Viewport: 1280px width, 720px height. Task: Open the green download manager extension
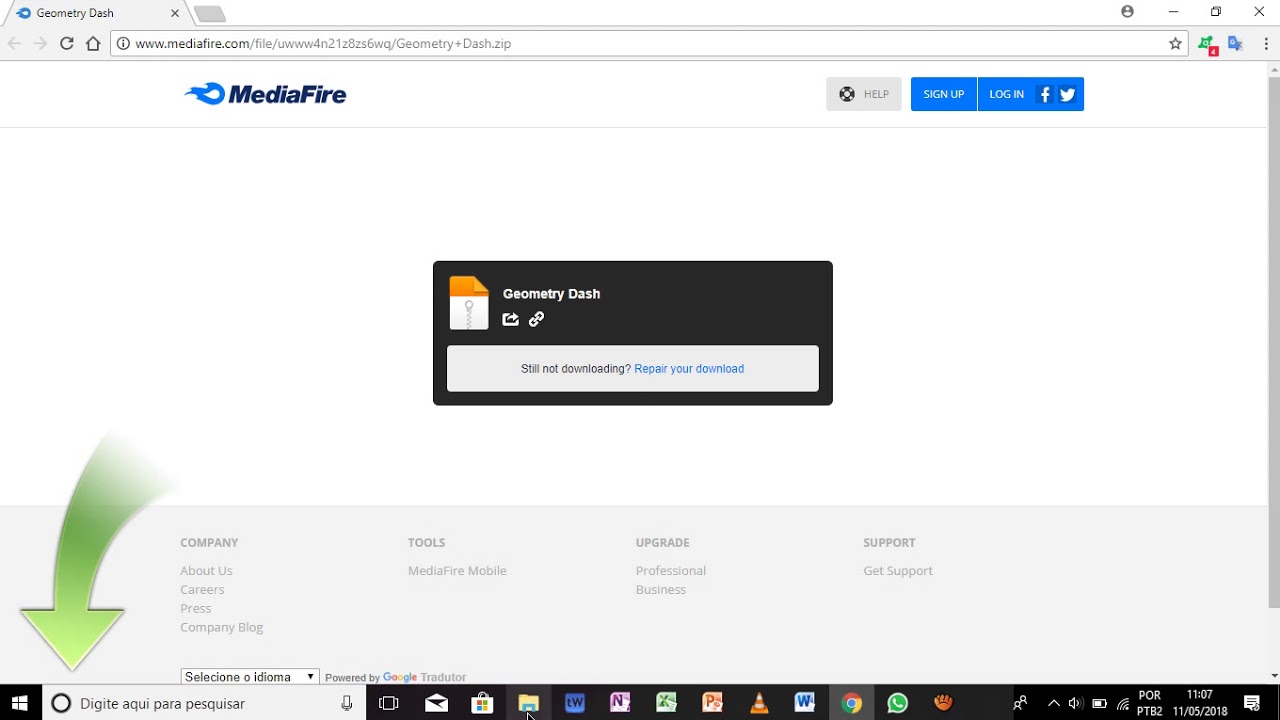pyautogui.click(x=1208, y=44)
